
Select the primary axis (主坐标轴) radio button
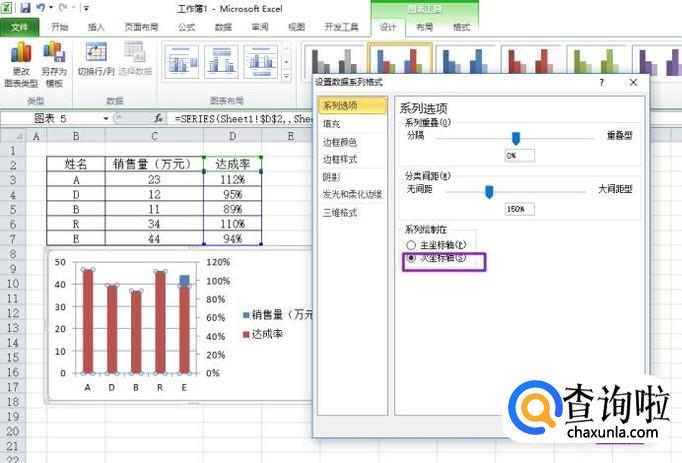pyautogui.click(x=410, y=244)
